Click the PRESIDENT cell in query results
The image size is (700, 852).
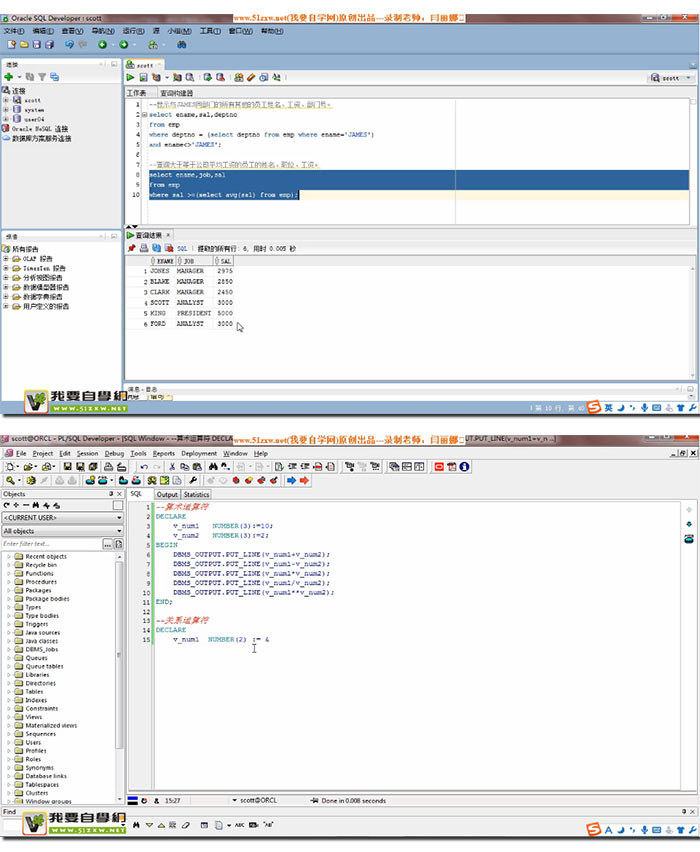click(x=193, y=313)
